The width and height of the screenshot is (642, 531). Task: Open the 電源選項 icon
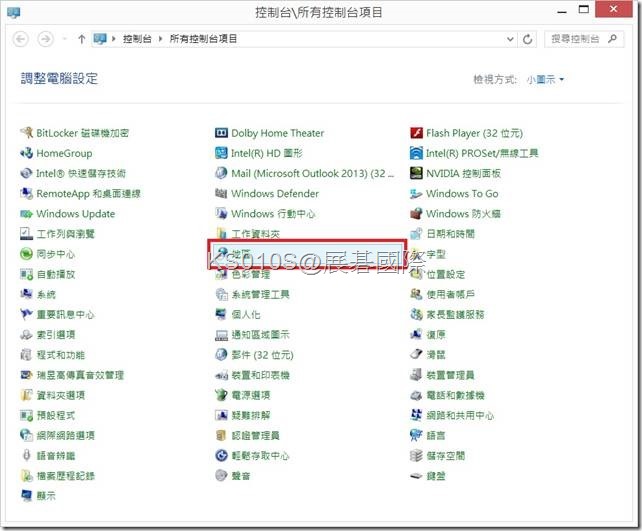click(x=221, y=395)
